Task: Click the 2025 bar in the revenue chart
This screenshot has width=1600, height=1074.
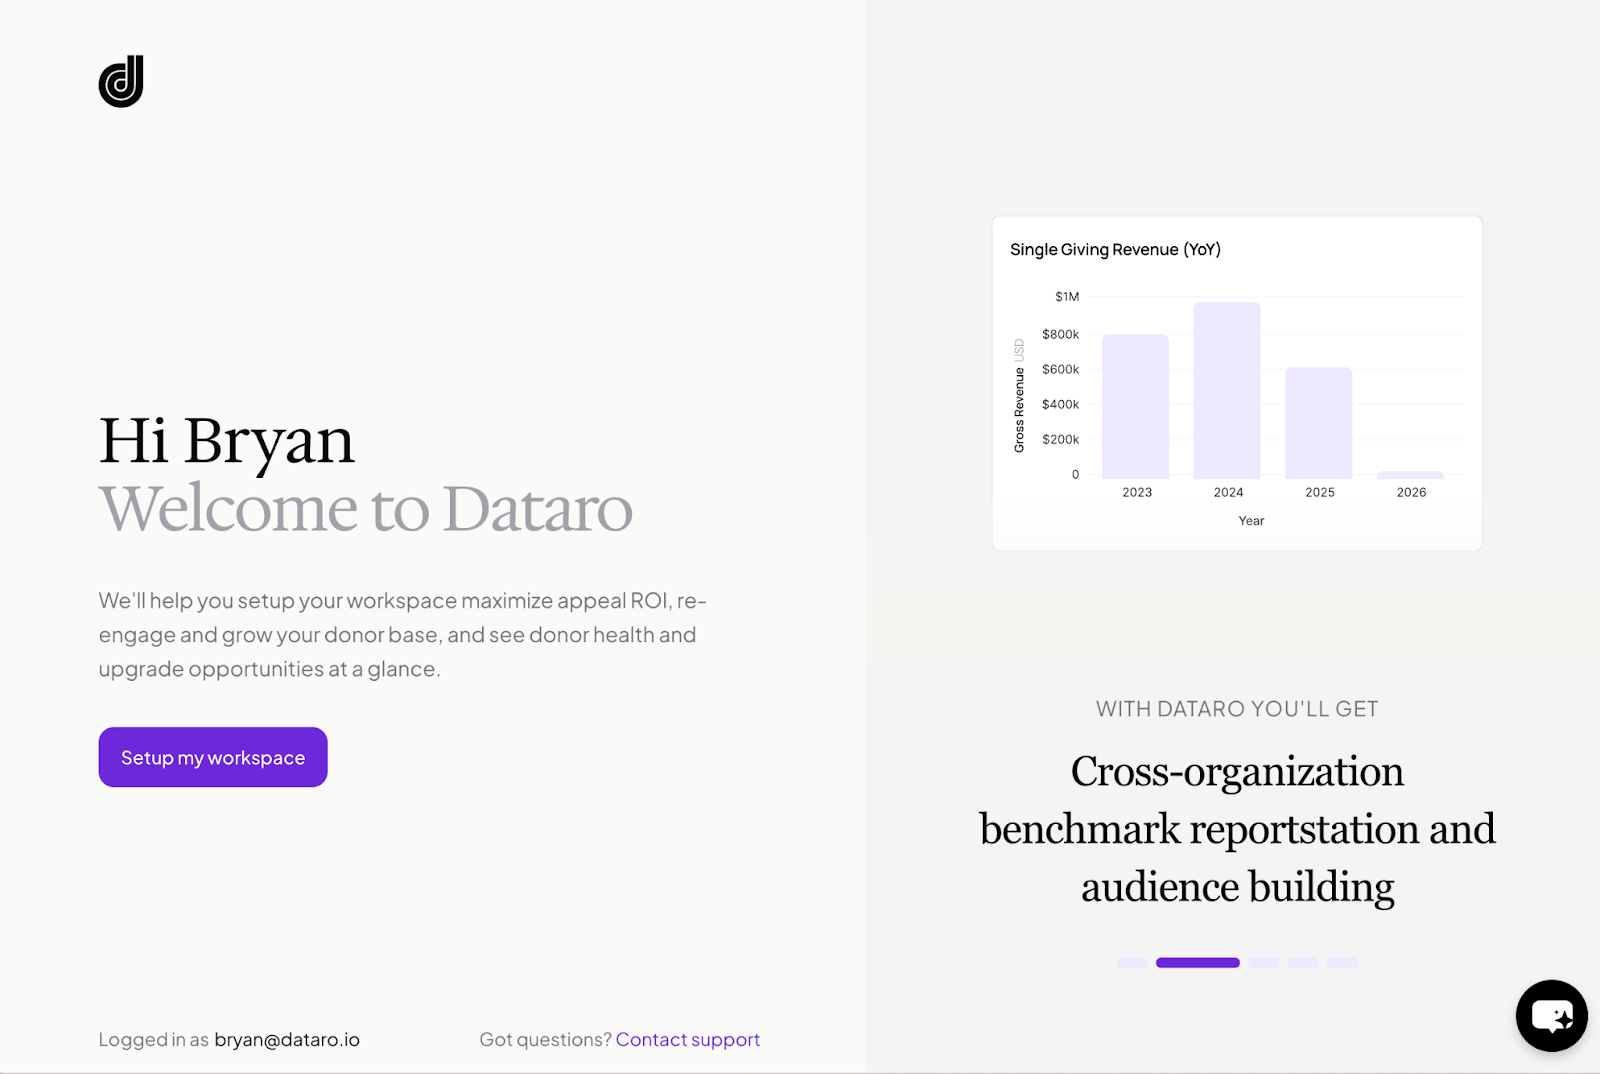Action: 1318,423
